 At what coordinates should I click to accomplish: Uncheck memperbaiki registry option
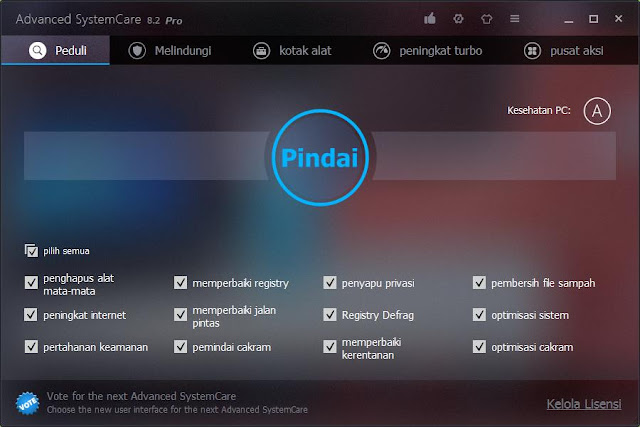(x=180, y=282)
